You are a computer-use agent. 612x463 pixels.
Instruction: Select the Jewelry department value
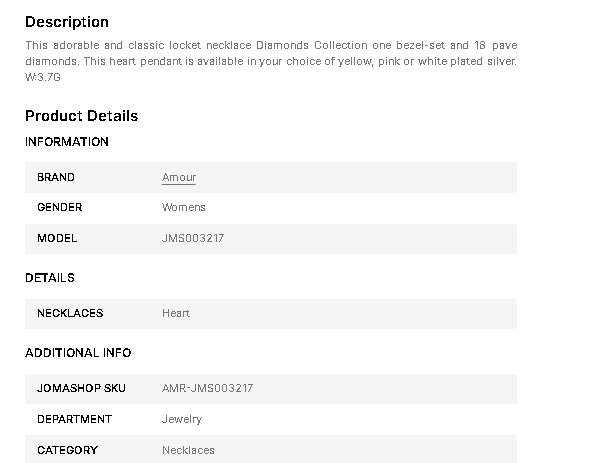[x=182, y=419]
